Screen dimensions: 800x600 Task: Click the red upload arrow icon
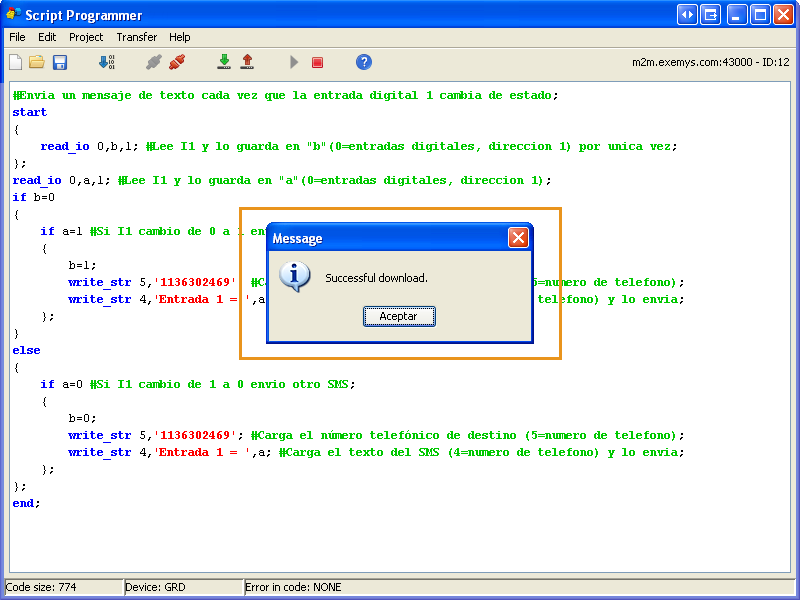(x=247, y=62)
